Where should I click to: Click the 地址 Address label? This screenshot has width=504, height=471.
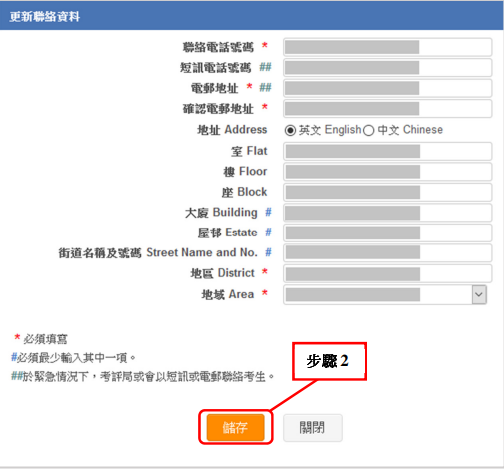click(232, 130)
